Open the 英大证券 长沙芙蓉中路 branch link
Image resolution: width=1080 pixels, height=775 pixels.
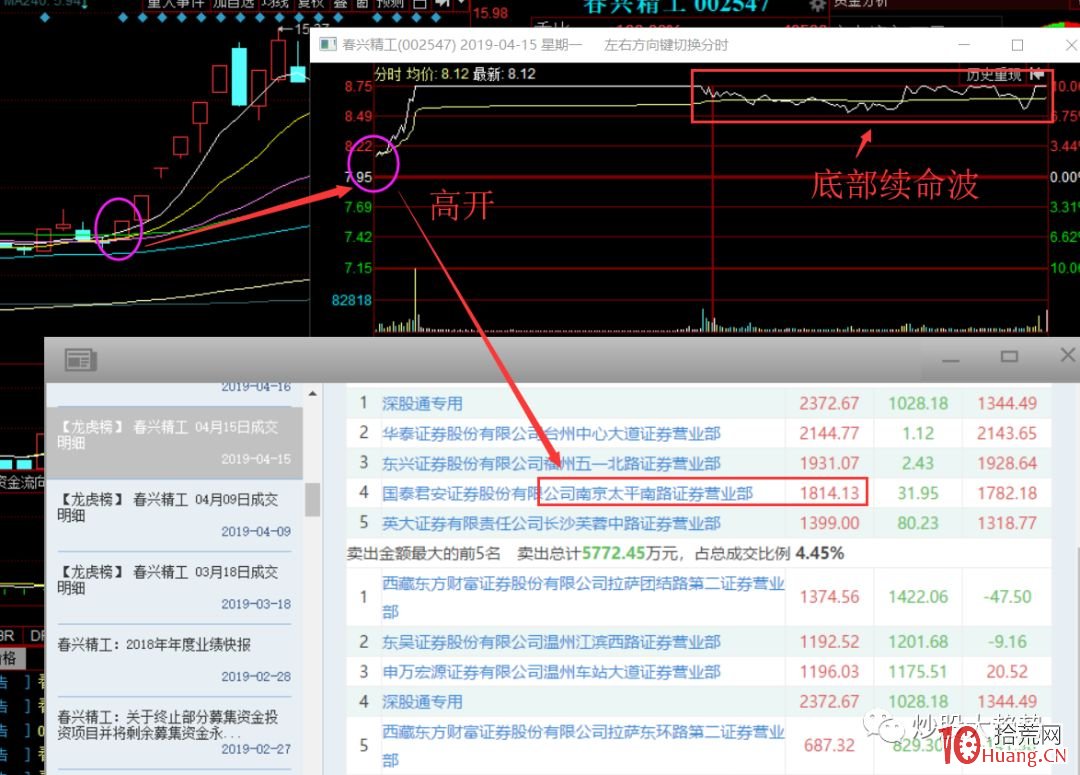pos(551,524)
